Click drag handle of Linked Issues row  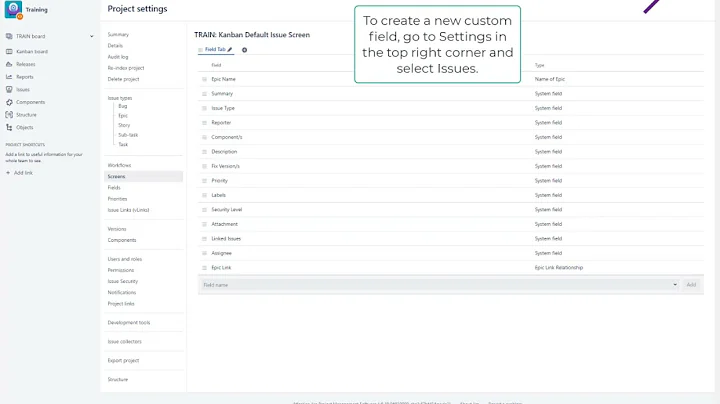coord(204,239)
